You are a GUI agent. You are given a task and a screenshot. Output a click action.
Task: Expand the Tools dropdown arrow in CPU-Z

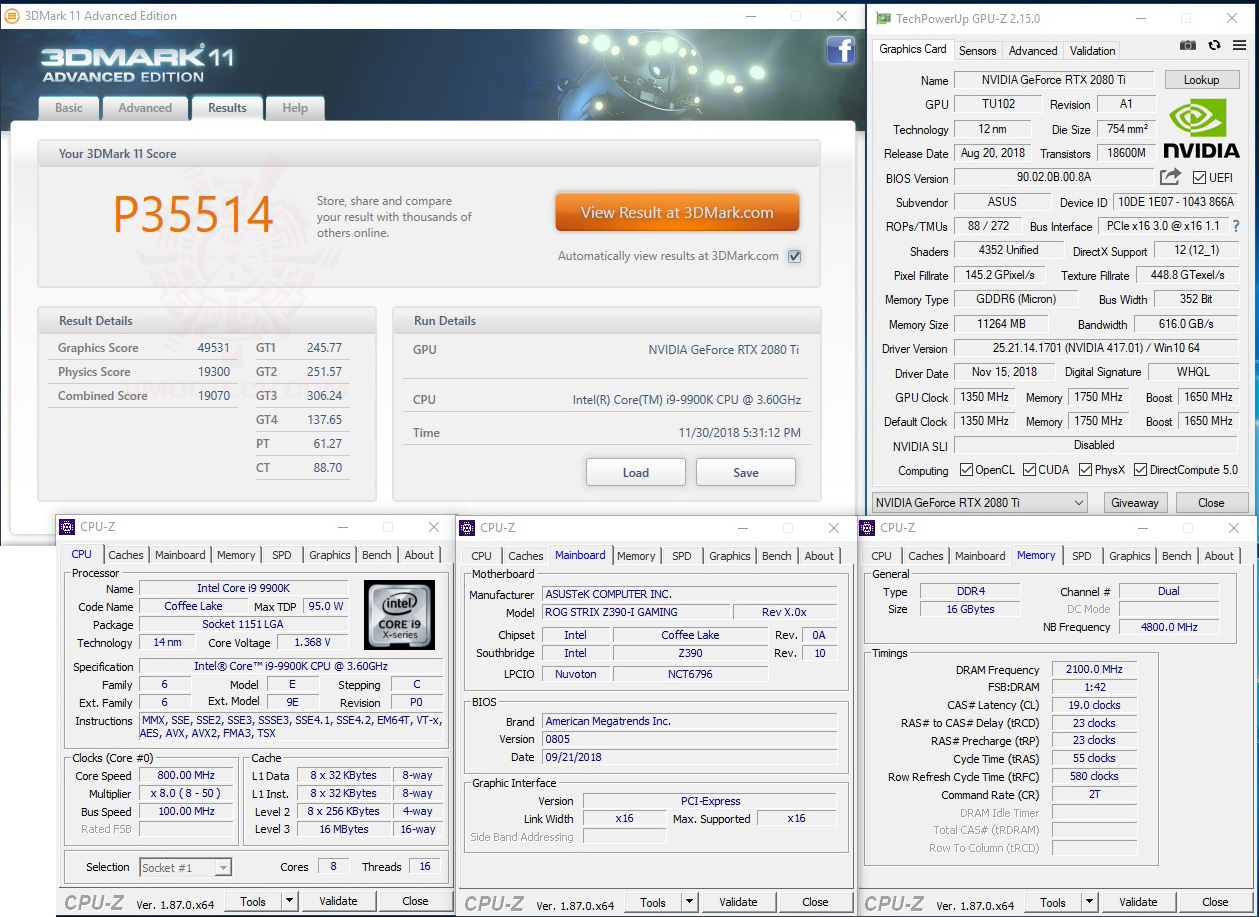[x=287, y=901]
